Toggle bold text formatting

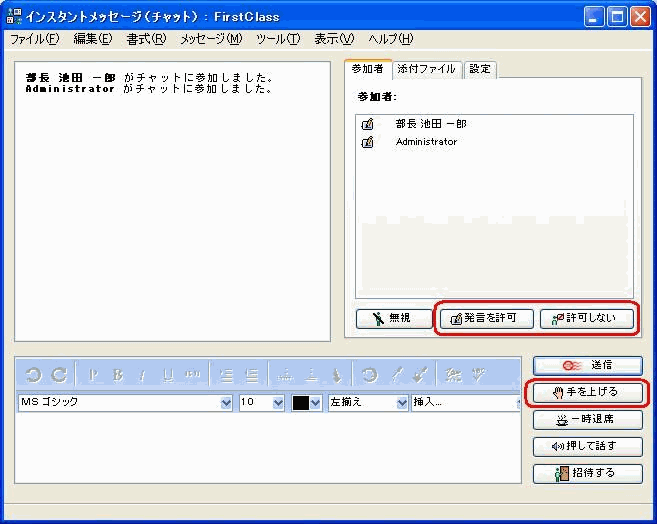pyautogui.click(x=118, y=375)
